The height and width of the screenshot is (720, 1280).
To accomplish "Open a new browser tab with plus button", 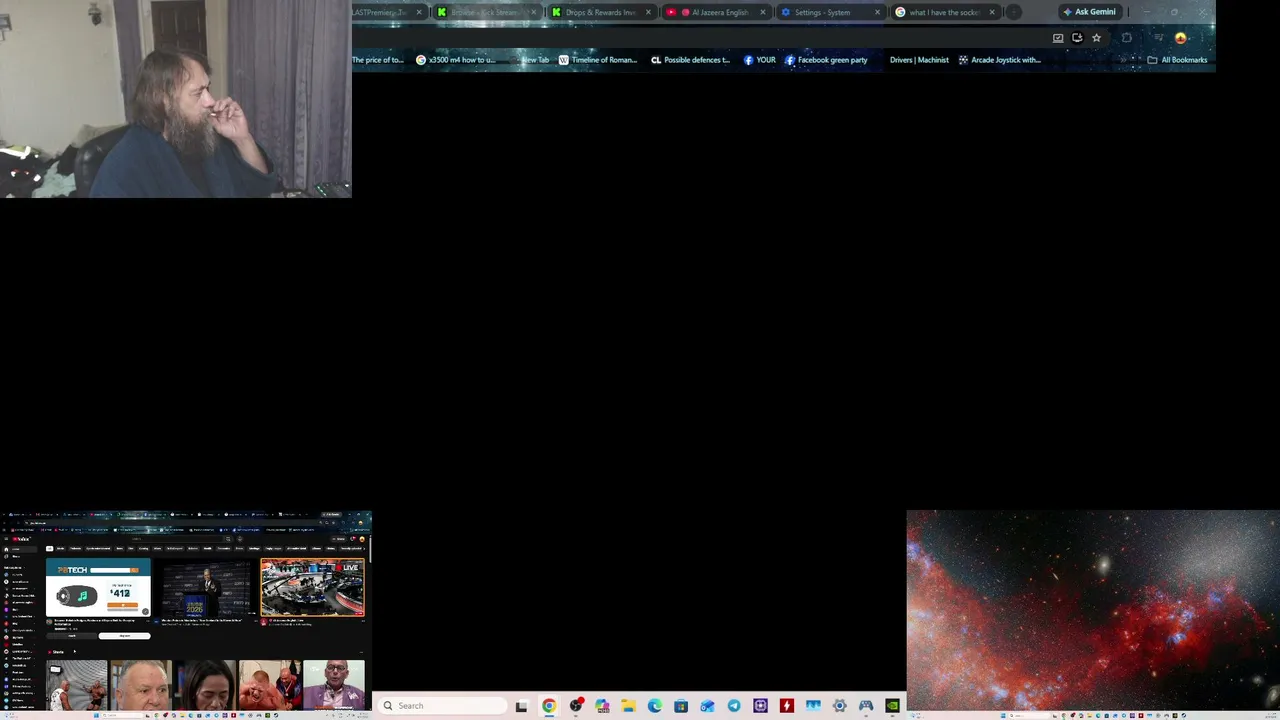I will pos(1014,12).
